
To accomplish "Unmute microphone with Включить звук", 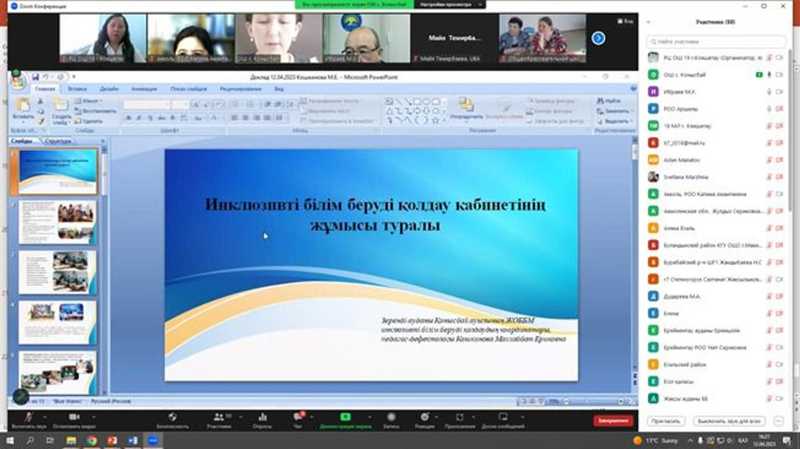I will (x=29, y=420).
